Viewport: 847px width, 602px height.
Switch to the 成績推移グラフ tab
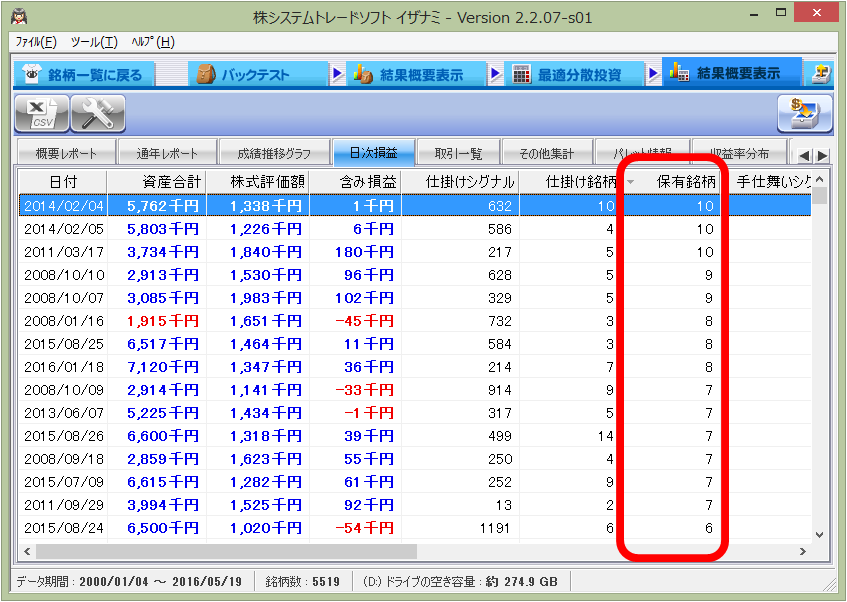click(274, 153)
